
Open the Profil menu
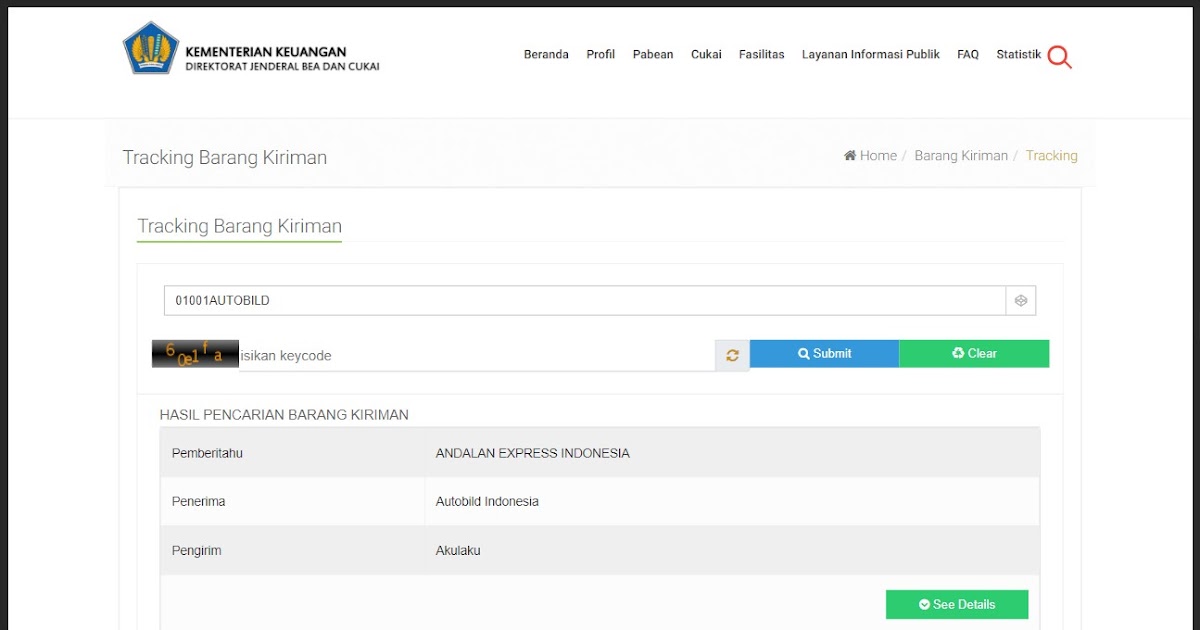pyautogui.click(x=600, y=55)
